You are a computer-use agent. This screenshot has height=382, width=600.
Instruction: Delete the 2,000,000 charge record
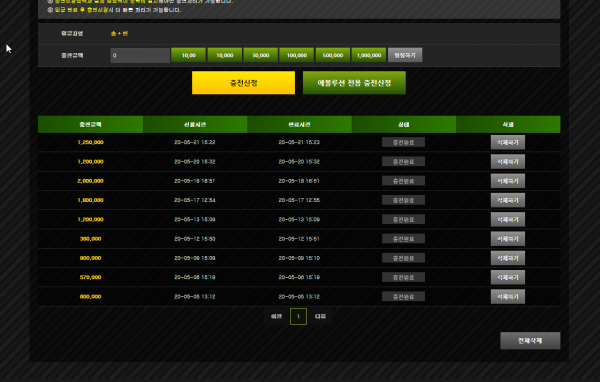click(x=508, y=181)
